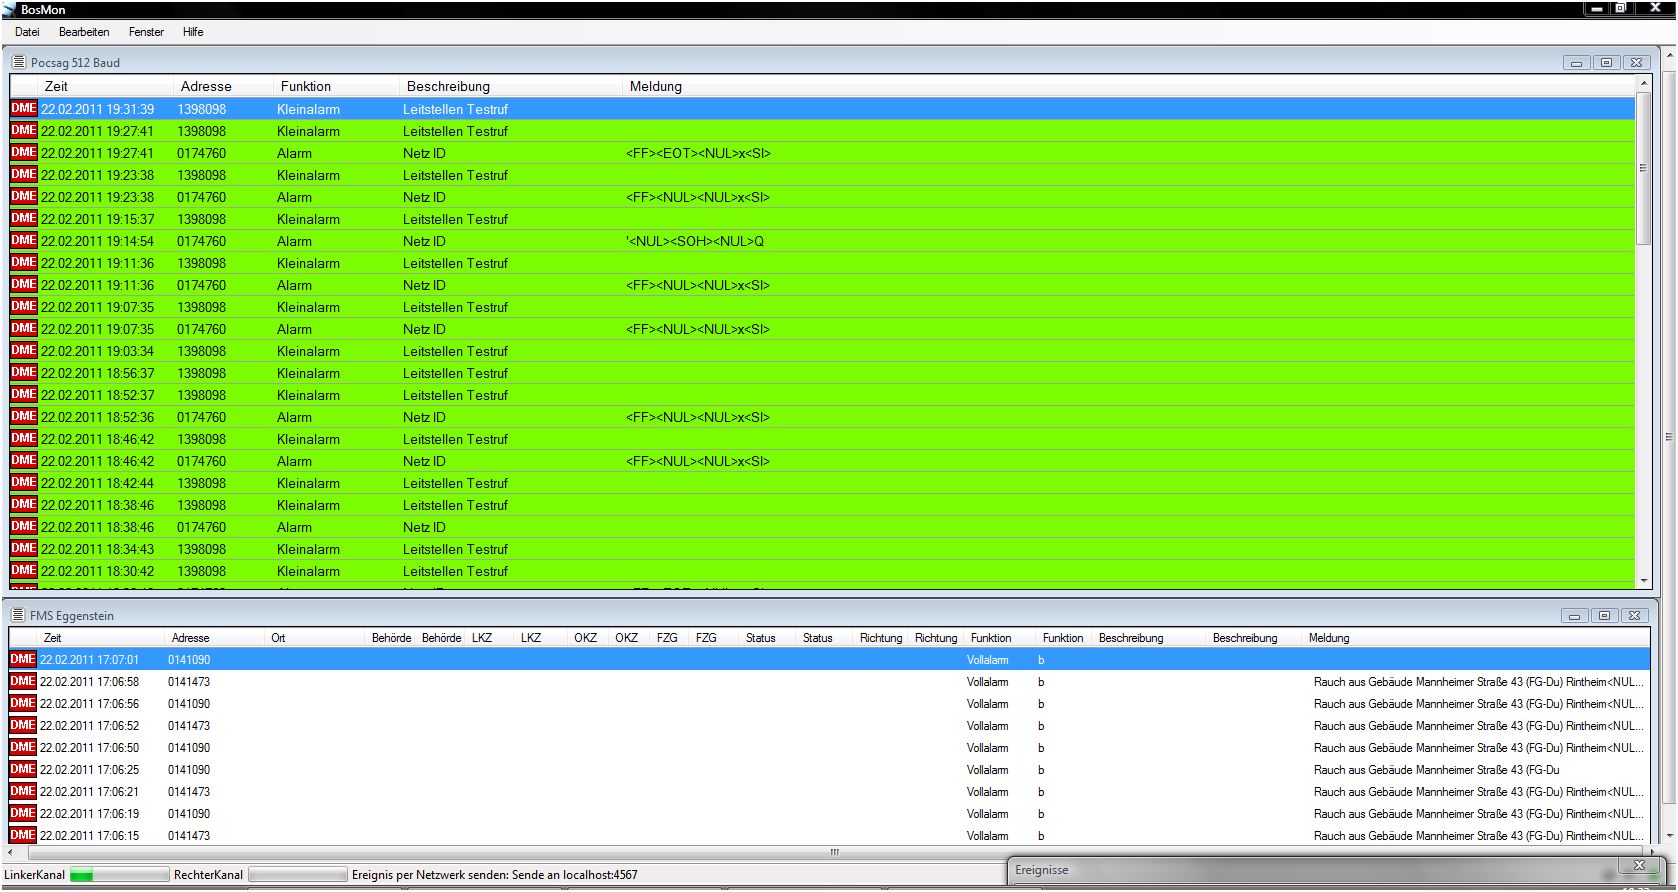Close the Ereignisse popup panel
The image size is (1678, 892).
click(1638, 865)
